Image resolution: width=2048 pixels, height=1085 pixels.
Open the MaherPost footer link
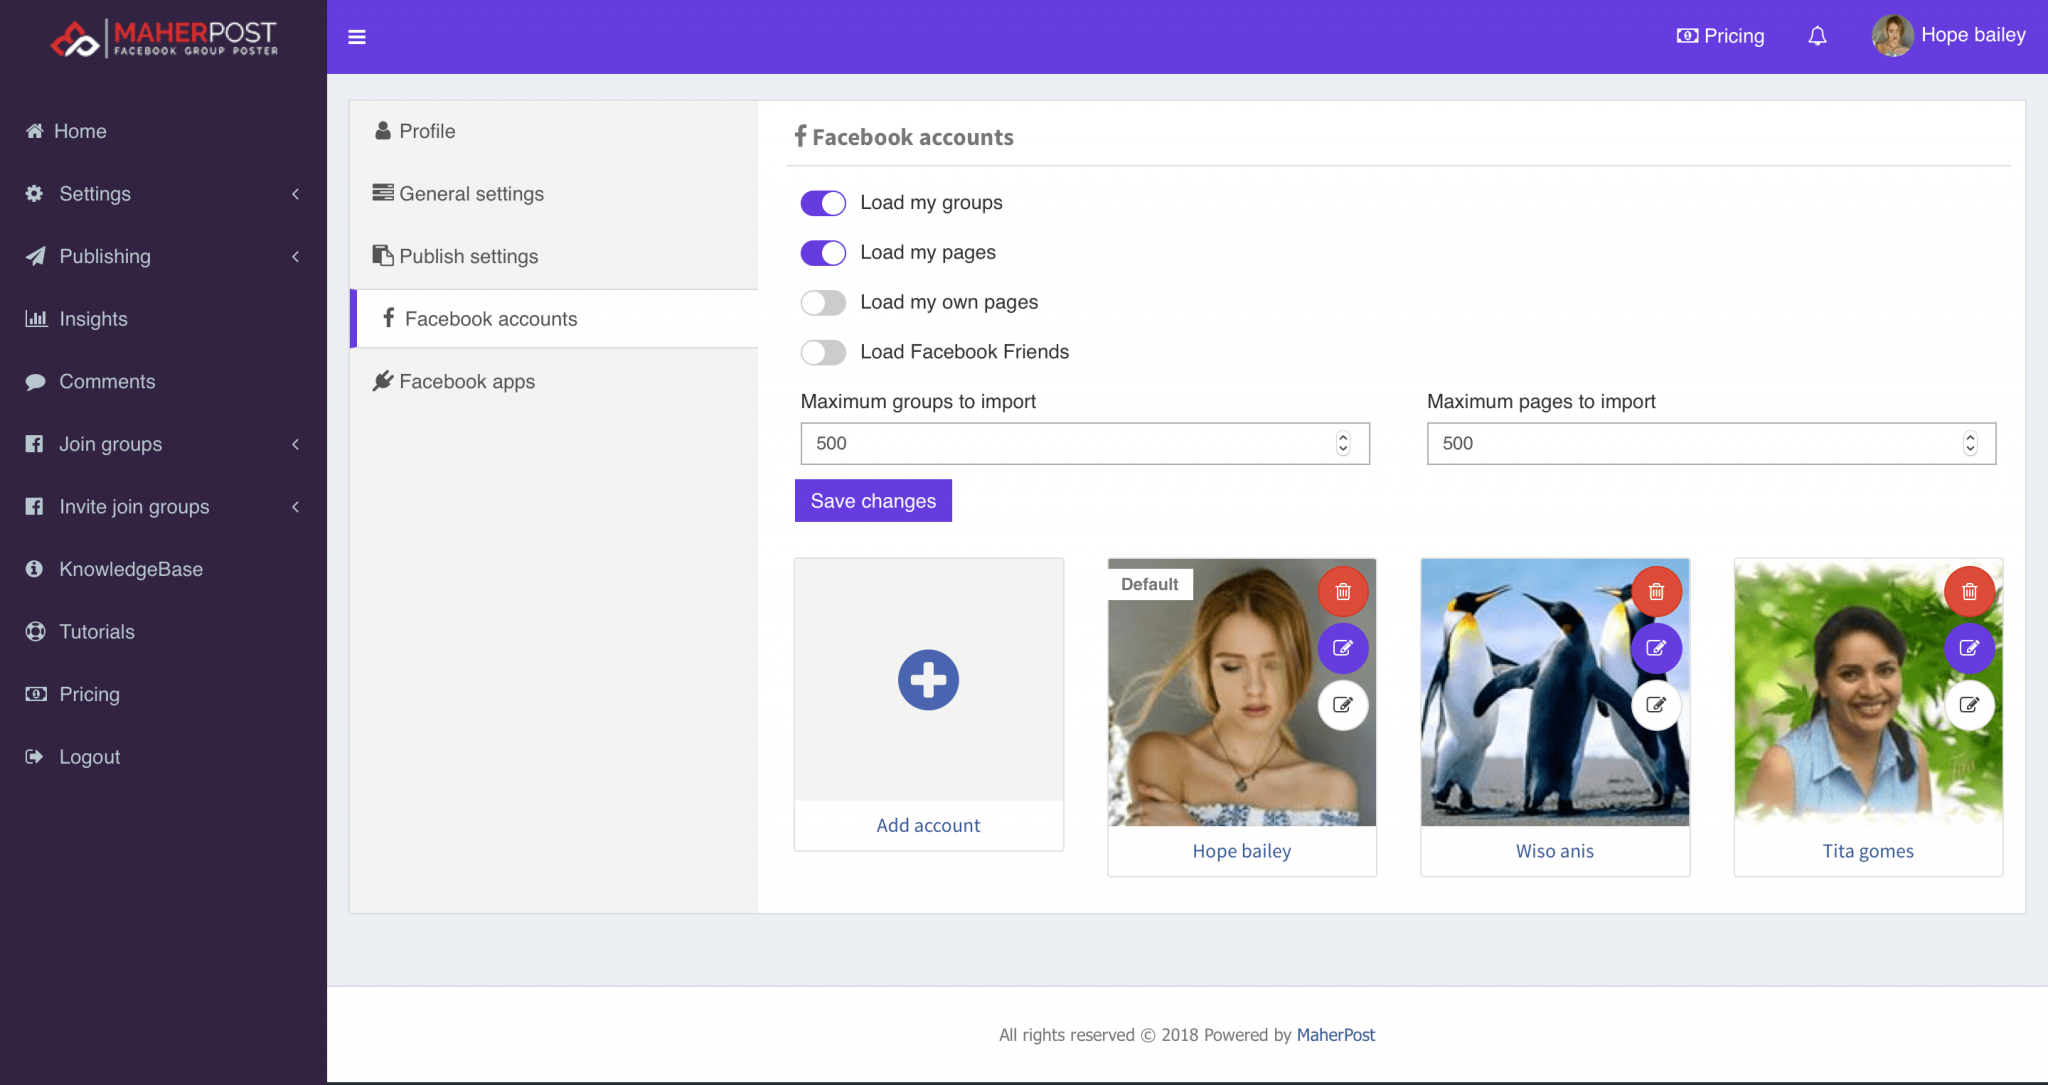point(1336,1034)
